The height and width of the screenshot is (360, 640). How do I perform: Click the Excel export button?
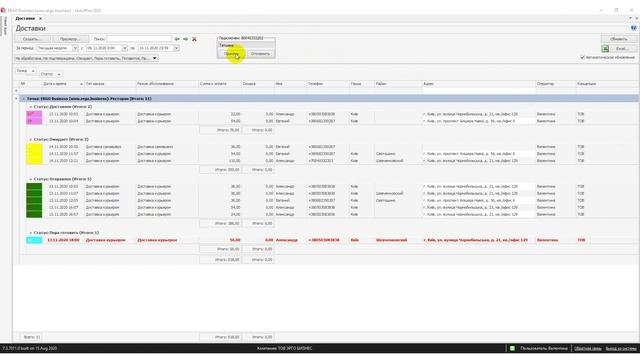(623, 49)
